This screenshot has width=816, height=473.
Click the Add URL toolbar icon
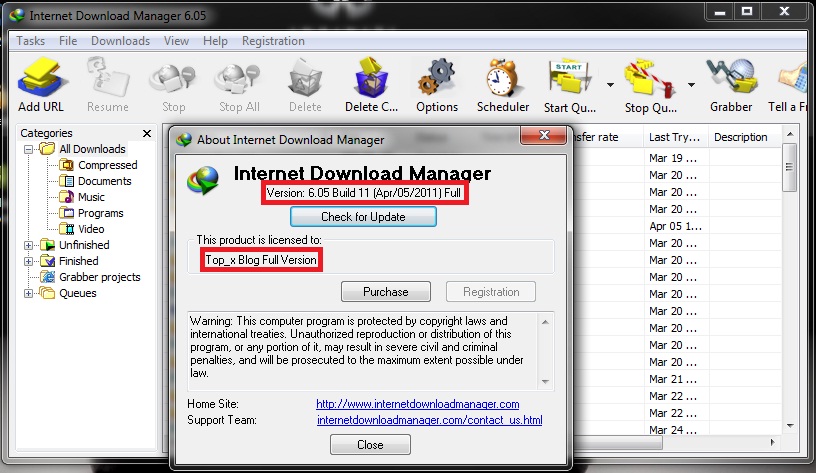(x=41, y=85)
